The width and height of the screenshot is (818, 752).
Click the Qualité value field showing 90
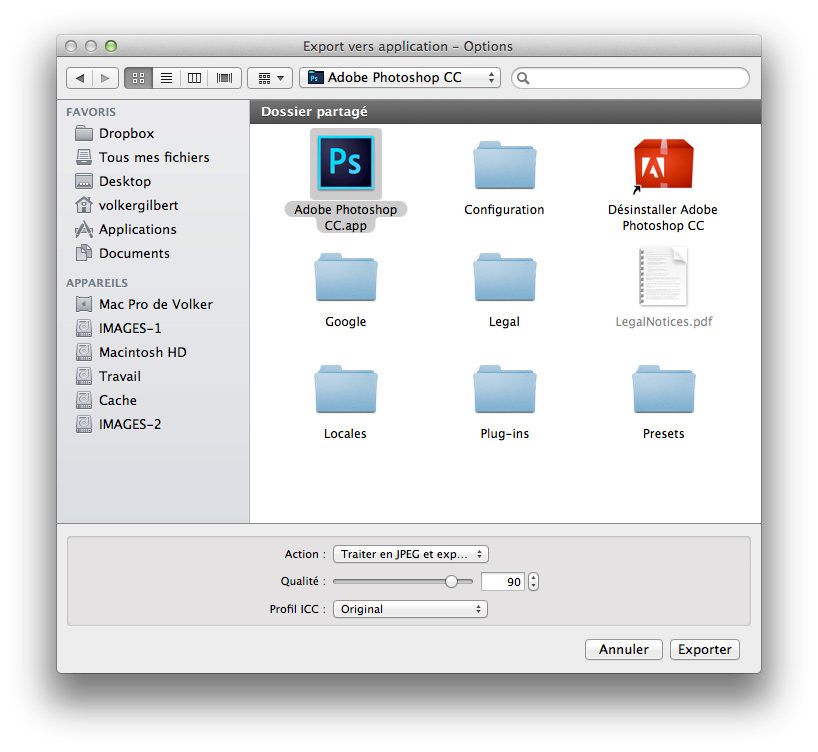(x=503, y=581)
